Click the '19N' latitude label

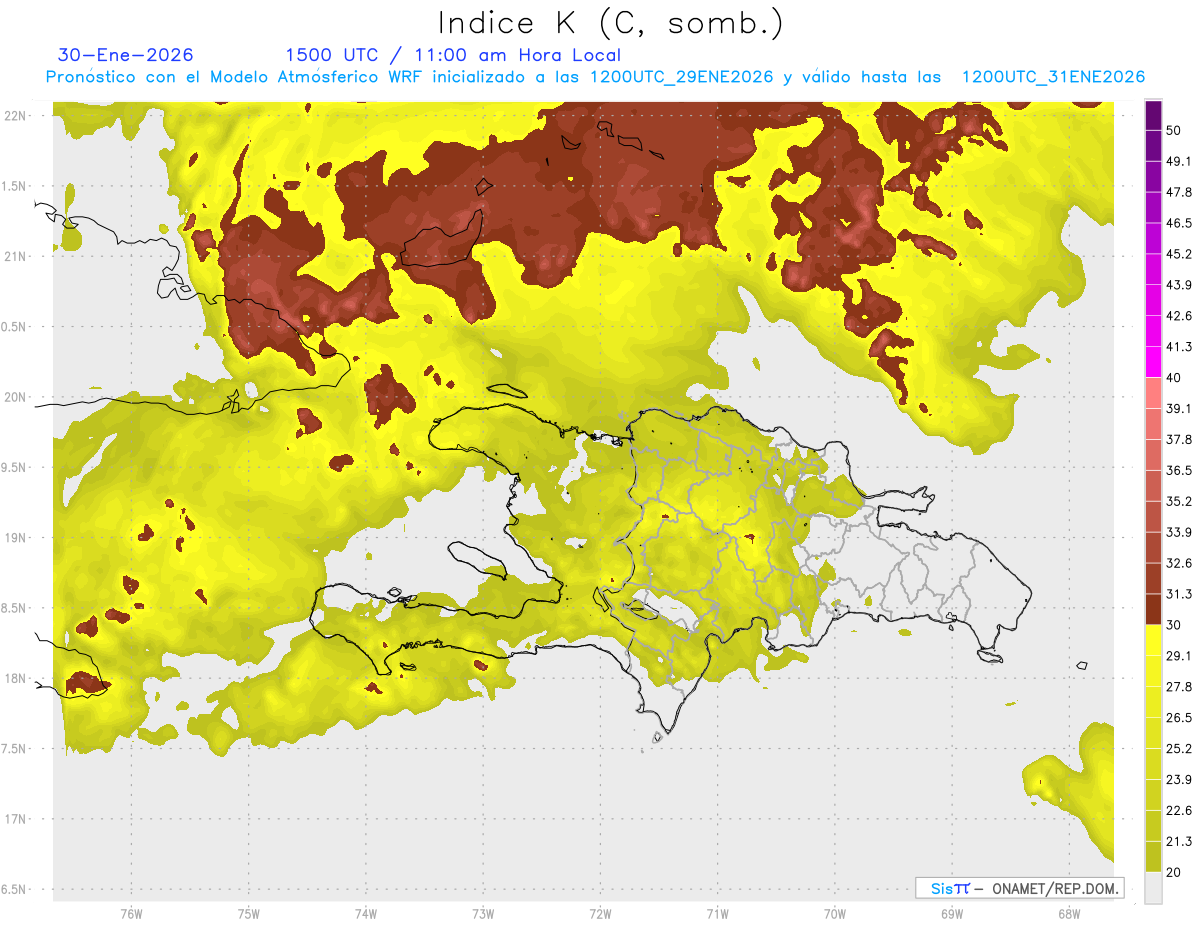[x=15, y=537]
